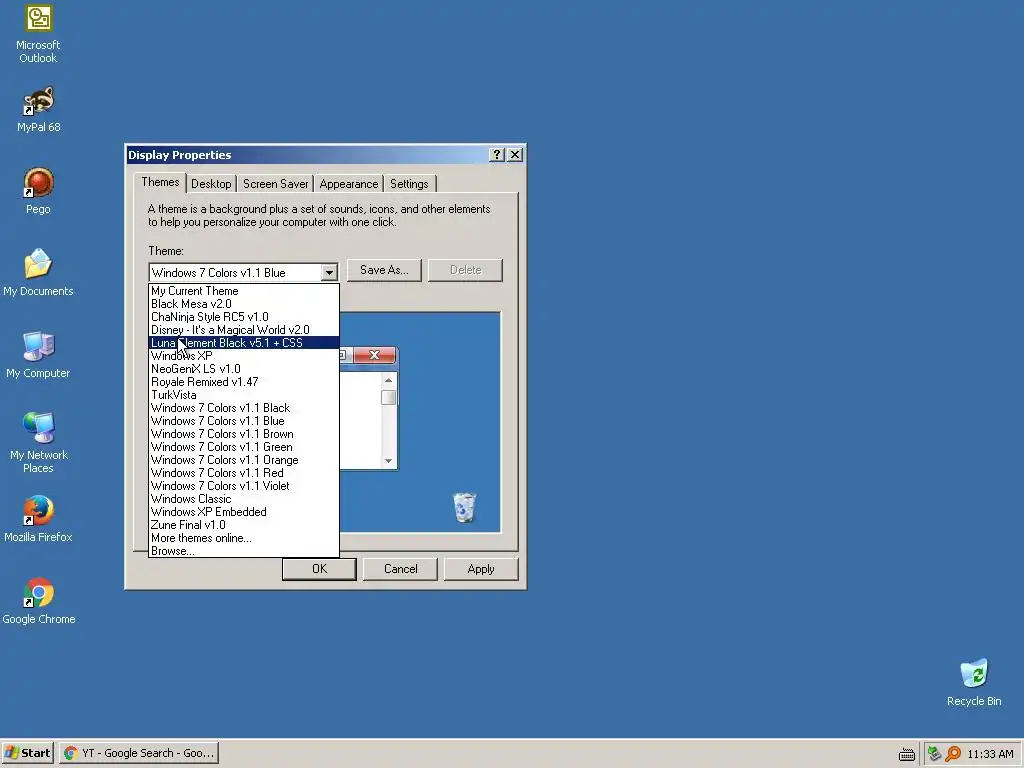Open the on-screen keyboard tray icon
This screenshot has height=768, width=1024.
(906, 754)
